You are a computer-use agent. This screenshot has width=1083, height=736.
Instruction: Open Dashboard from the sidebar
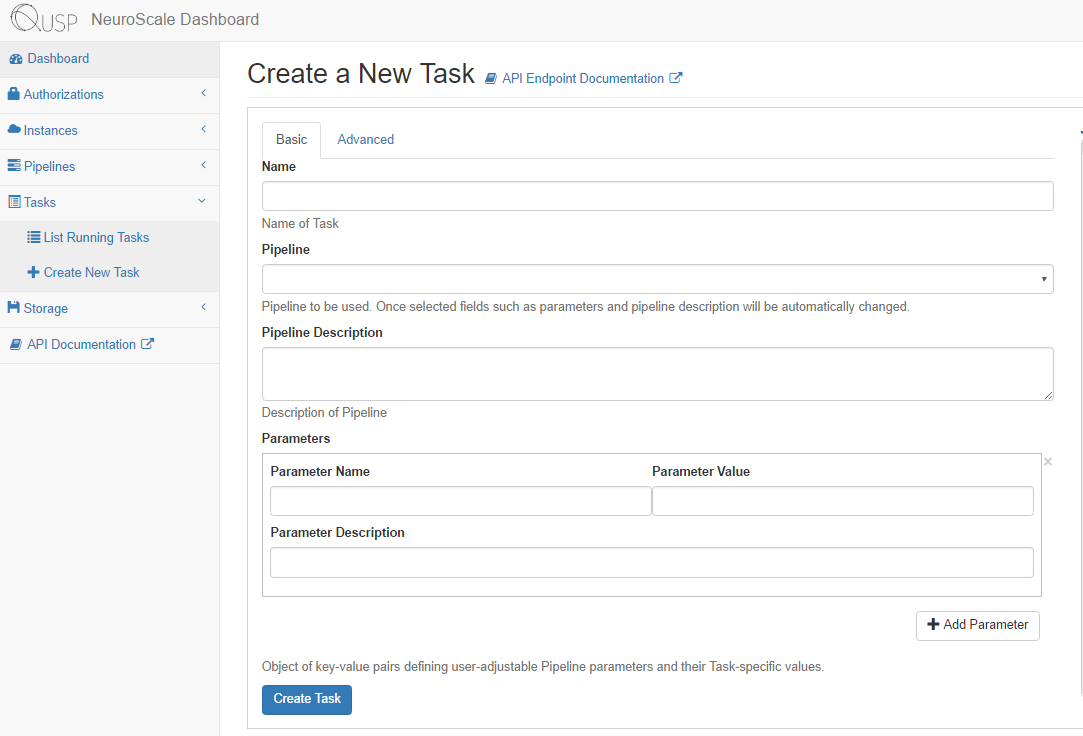pyautogui.click(x=110, y=59)
